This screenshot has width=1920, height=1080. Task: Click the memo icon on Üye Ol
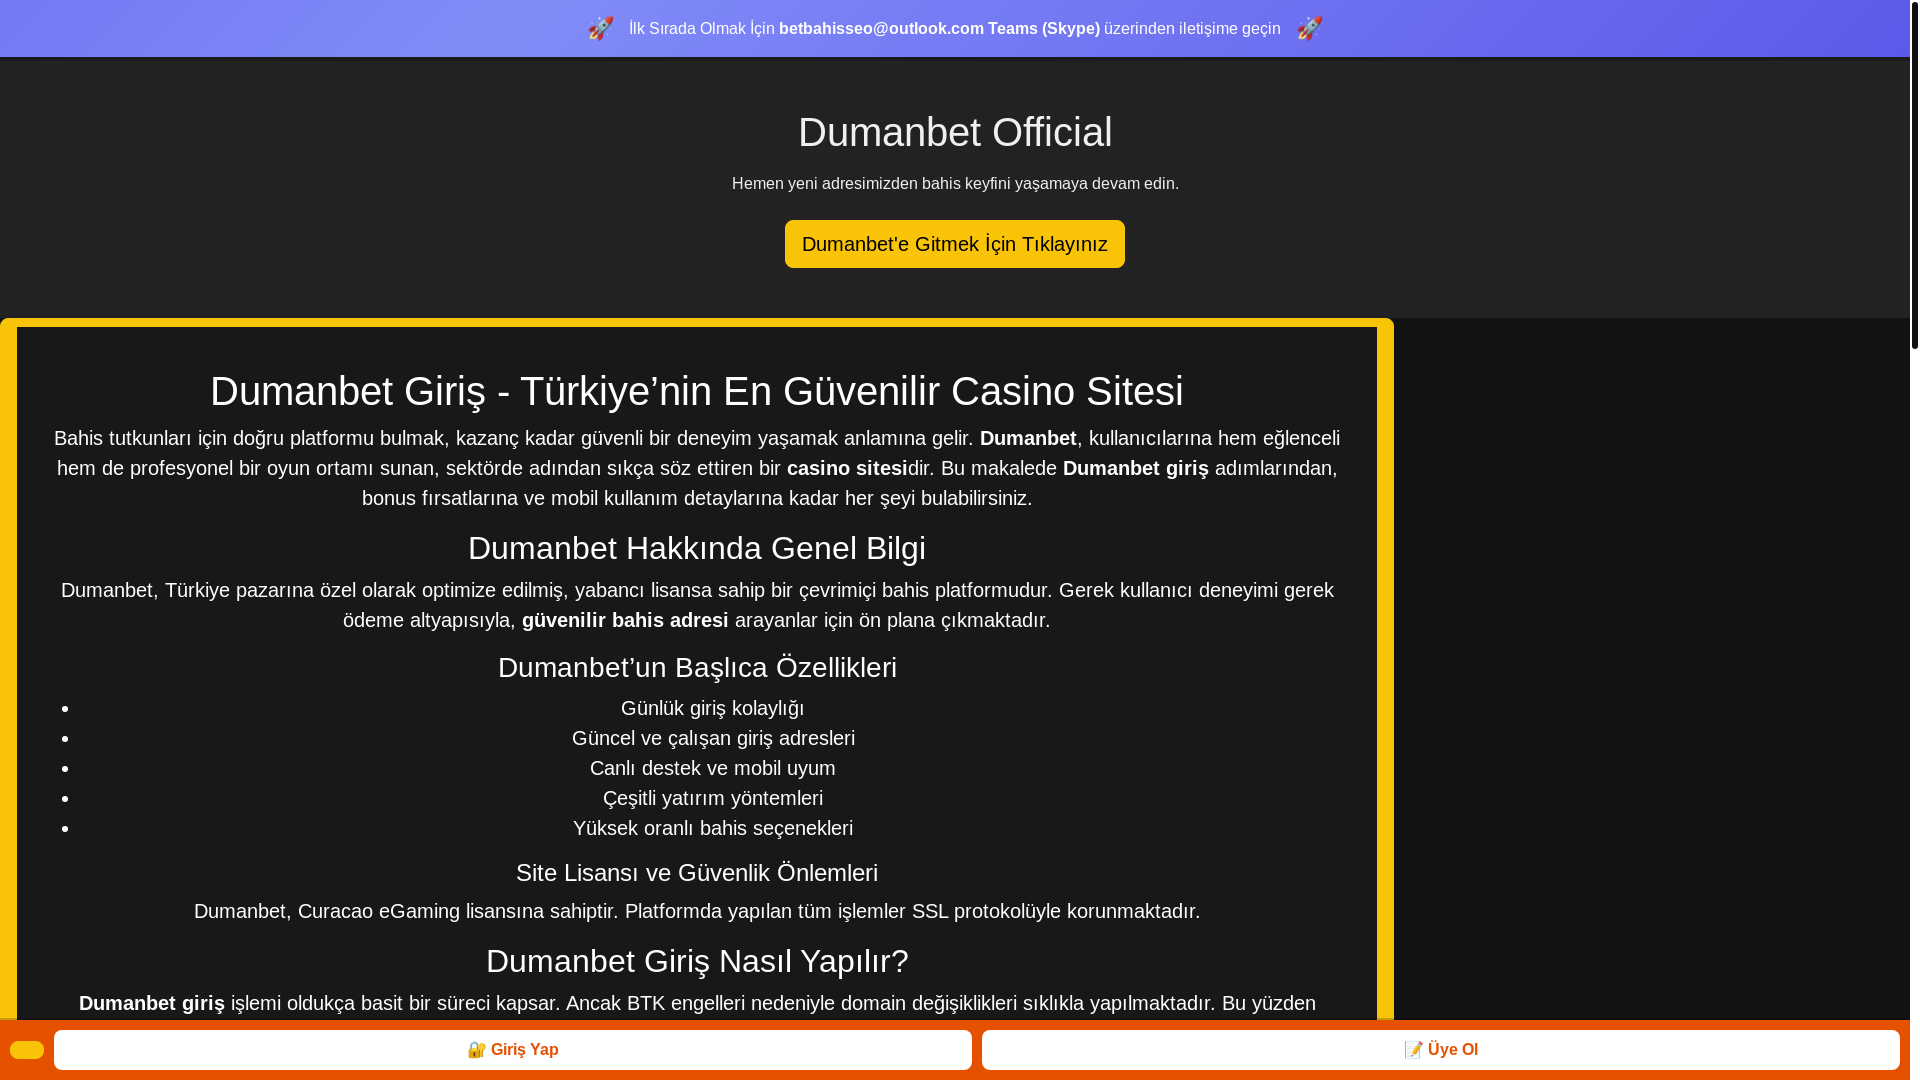pyautogui.click(x=1414, y=1050)
